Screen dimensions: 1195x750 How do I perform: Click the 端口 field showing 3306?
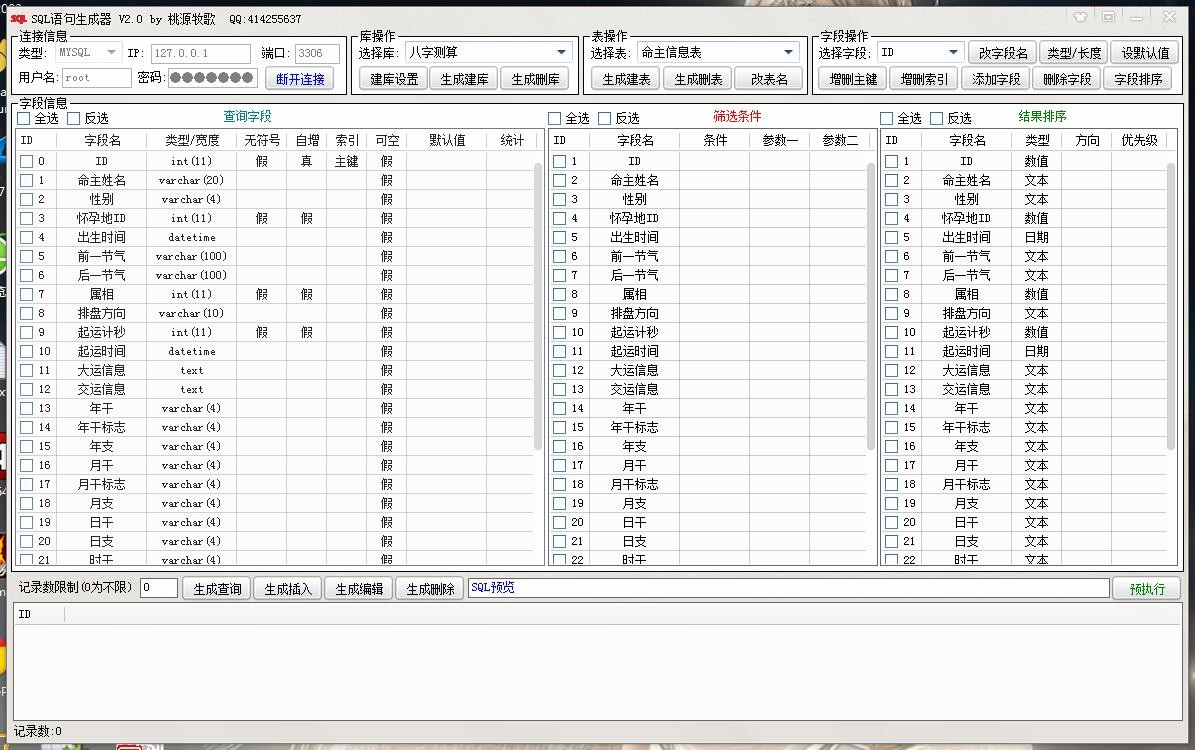(317, 53)
